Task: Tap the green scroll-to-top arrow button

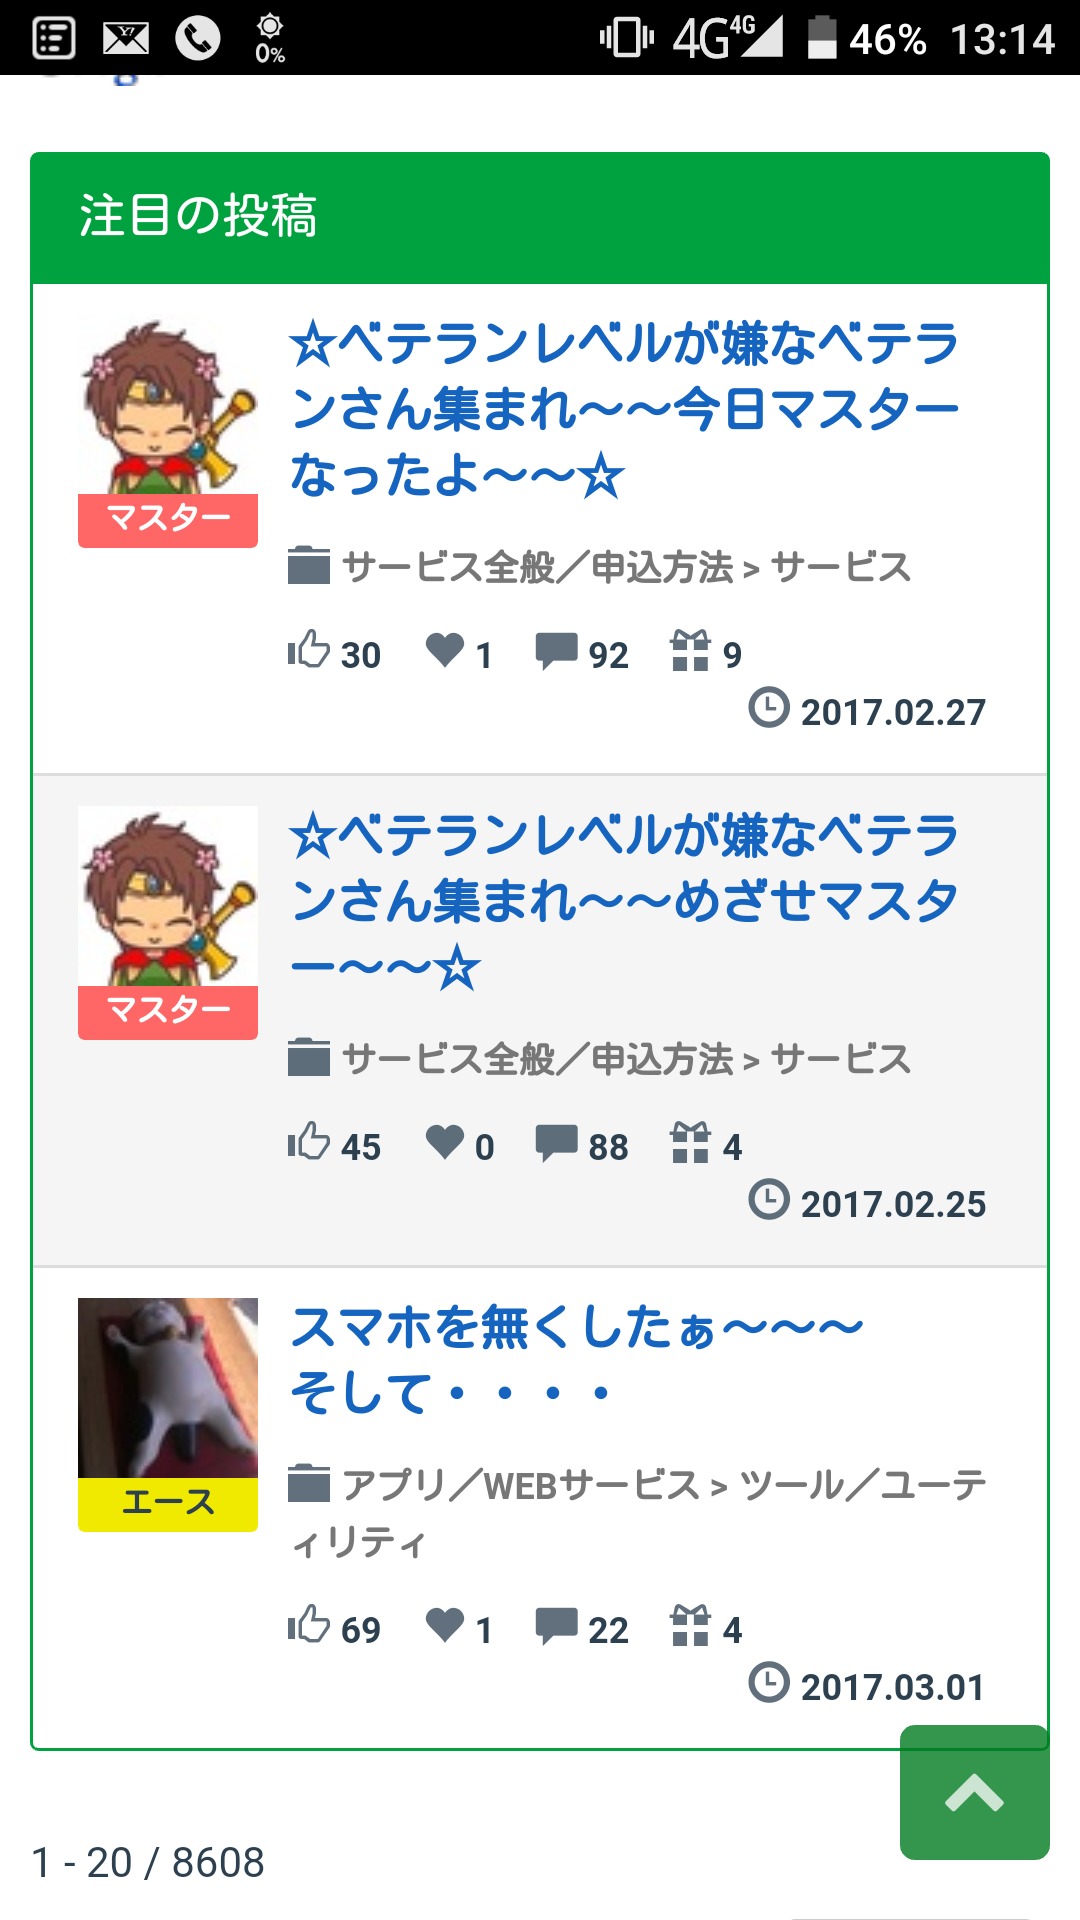Action: click(x=975, y=1792)
